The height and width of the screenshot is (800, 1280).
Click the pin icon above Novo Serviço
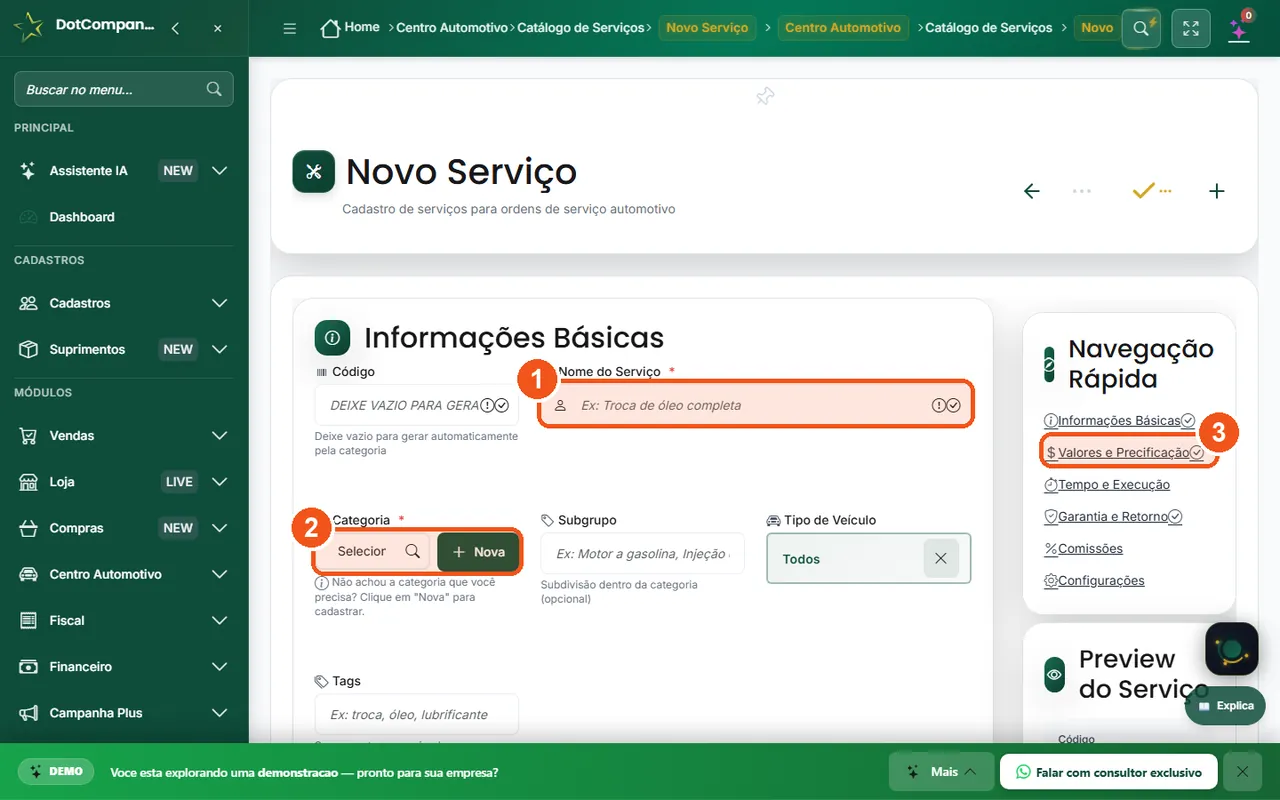pos(765,96)
